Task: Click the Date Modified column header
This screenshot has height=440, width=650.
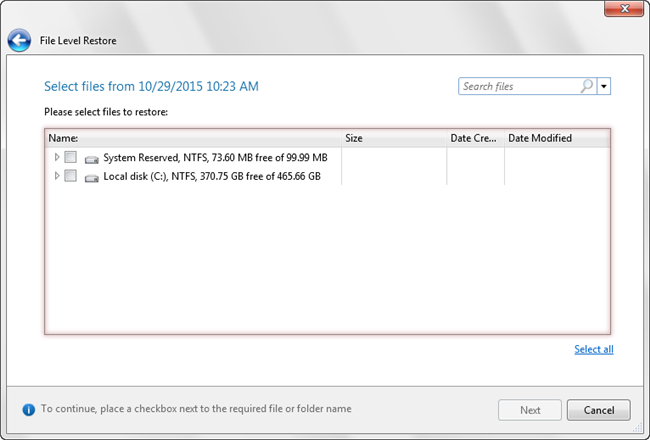Action: tap(555, 138)
